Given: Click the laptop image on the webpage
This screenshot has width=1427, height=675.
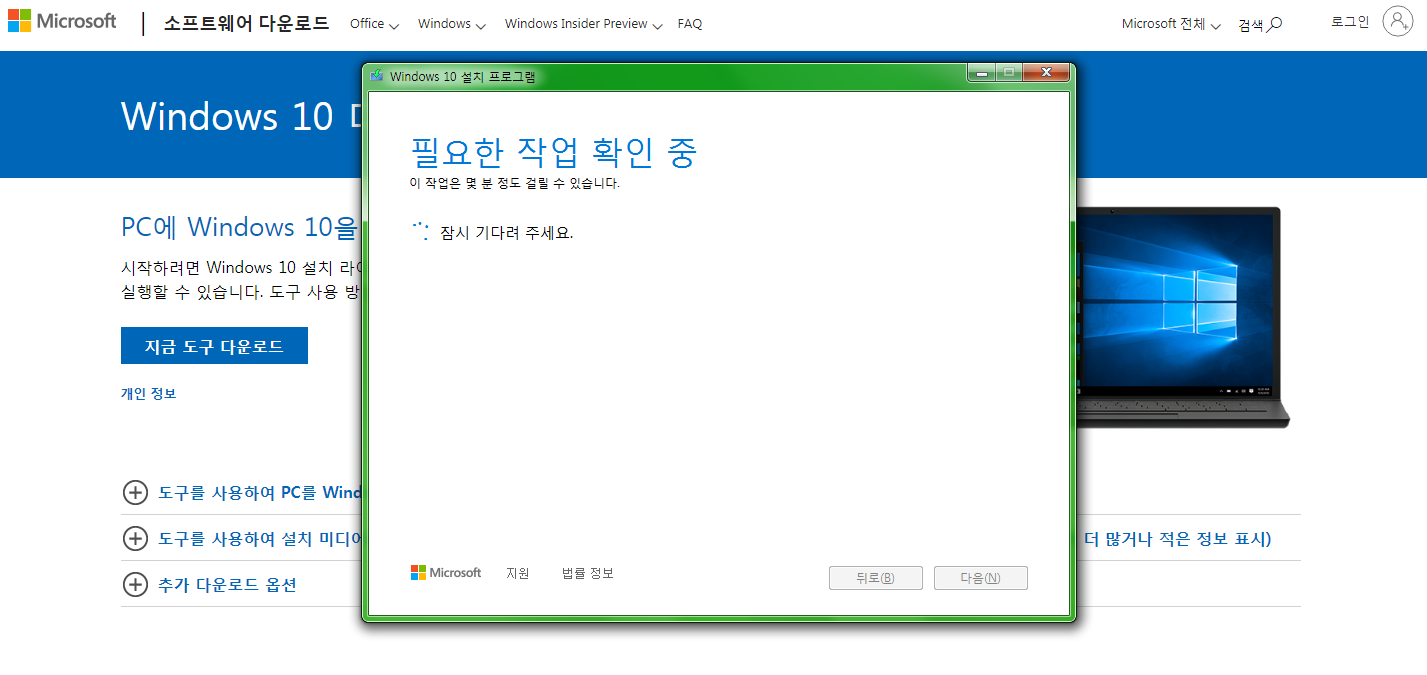Looking at the screenshot, I should (1183, 317).
